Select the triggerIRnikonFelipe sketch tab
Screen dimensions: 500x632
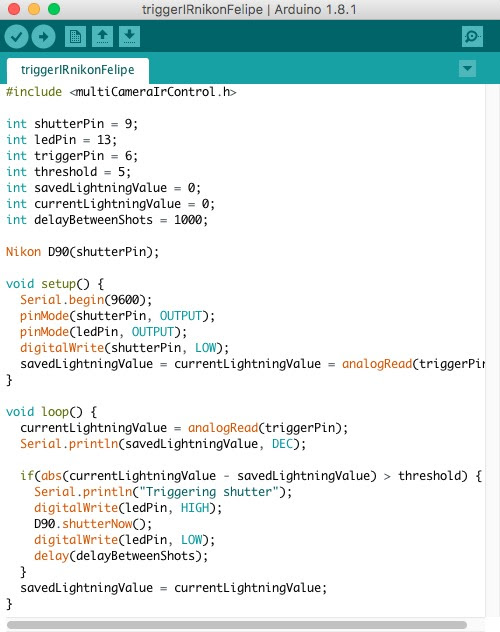[78, 70]
